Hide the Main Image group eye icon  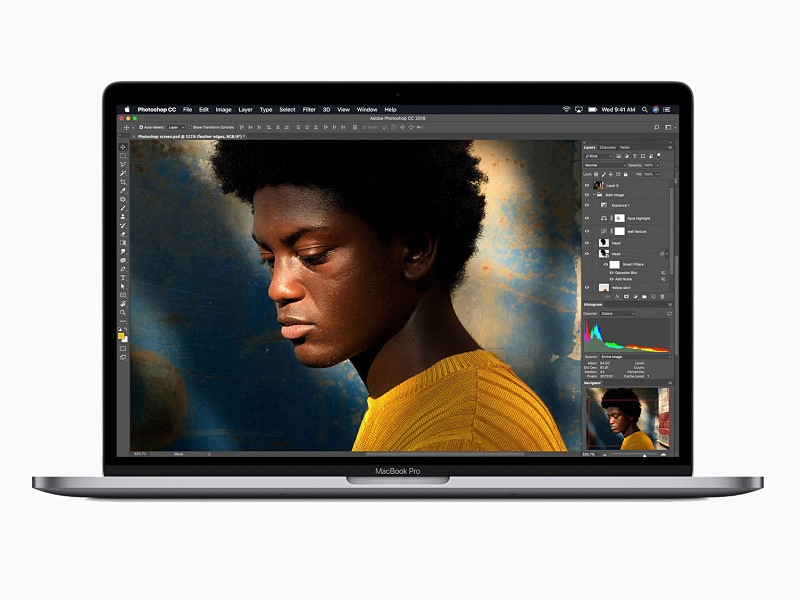[587, 195]
